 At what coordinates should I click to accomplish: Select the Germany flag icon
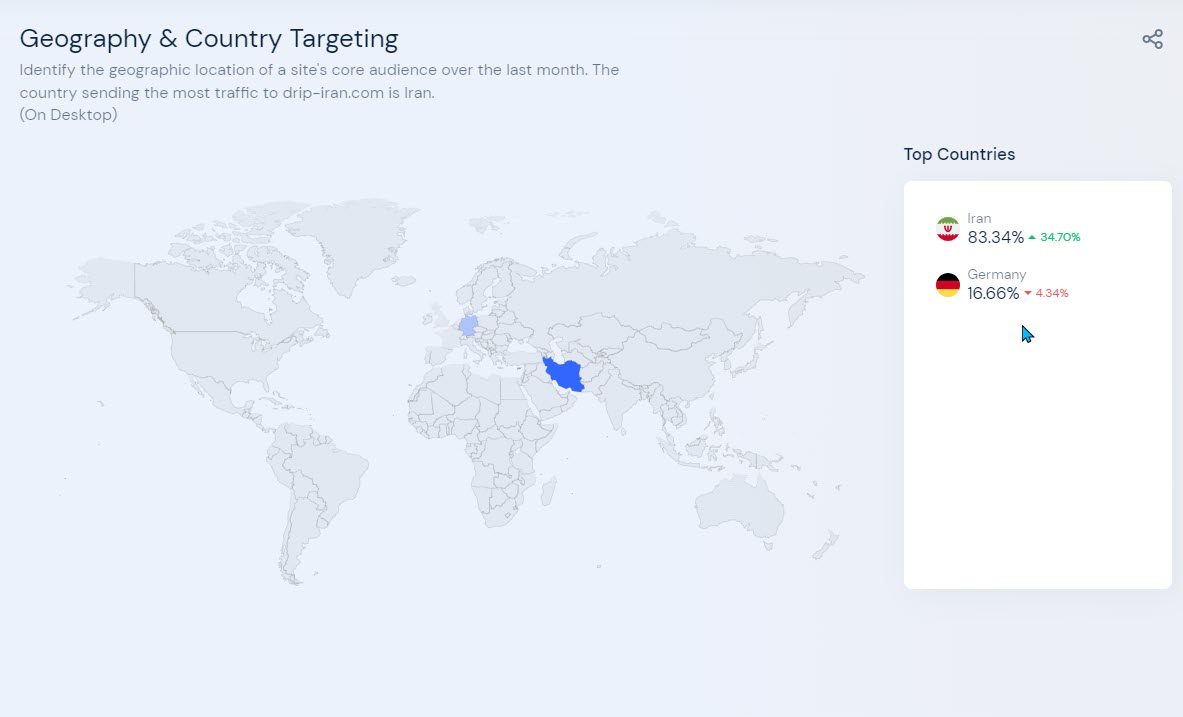click(948, 285)
